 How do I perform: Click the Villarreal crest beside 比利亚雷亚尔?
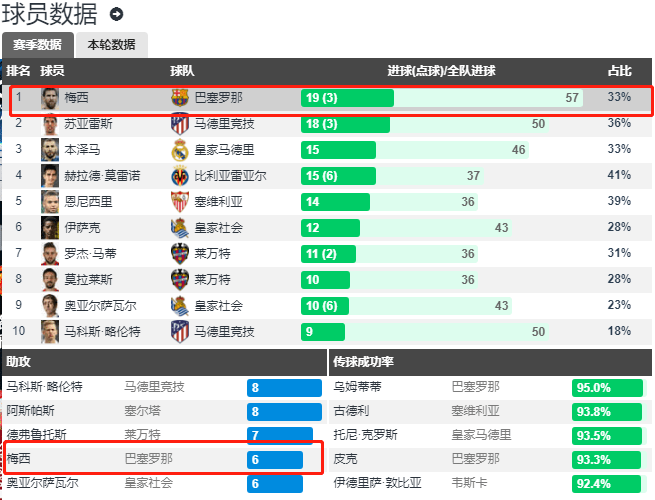(180, 176)
